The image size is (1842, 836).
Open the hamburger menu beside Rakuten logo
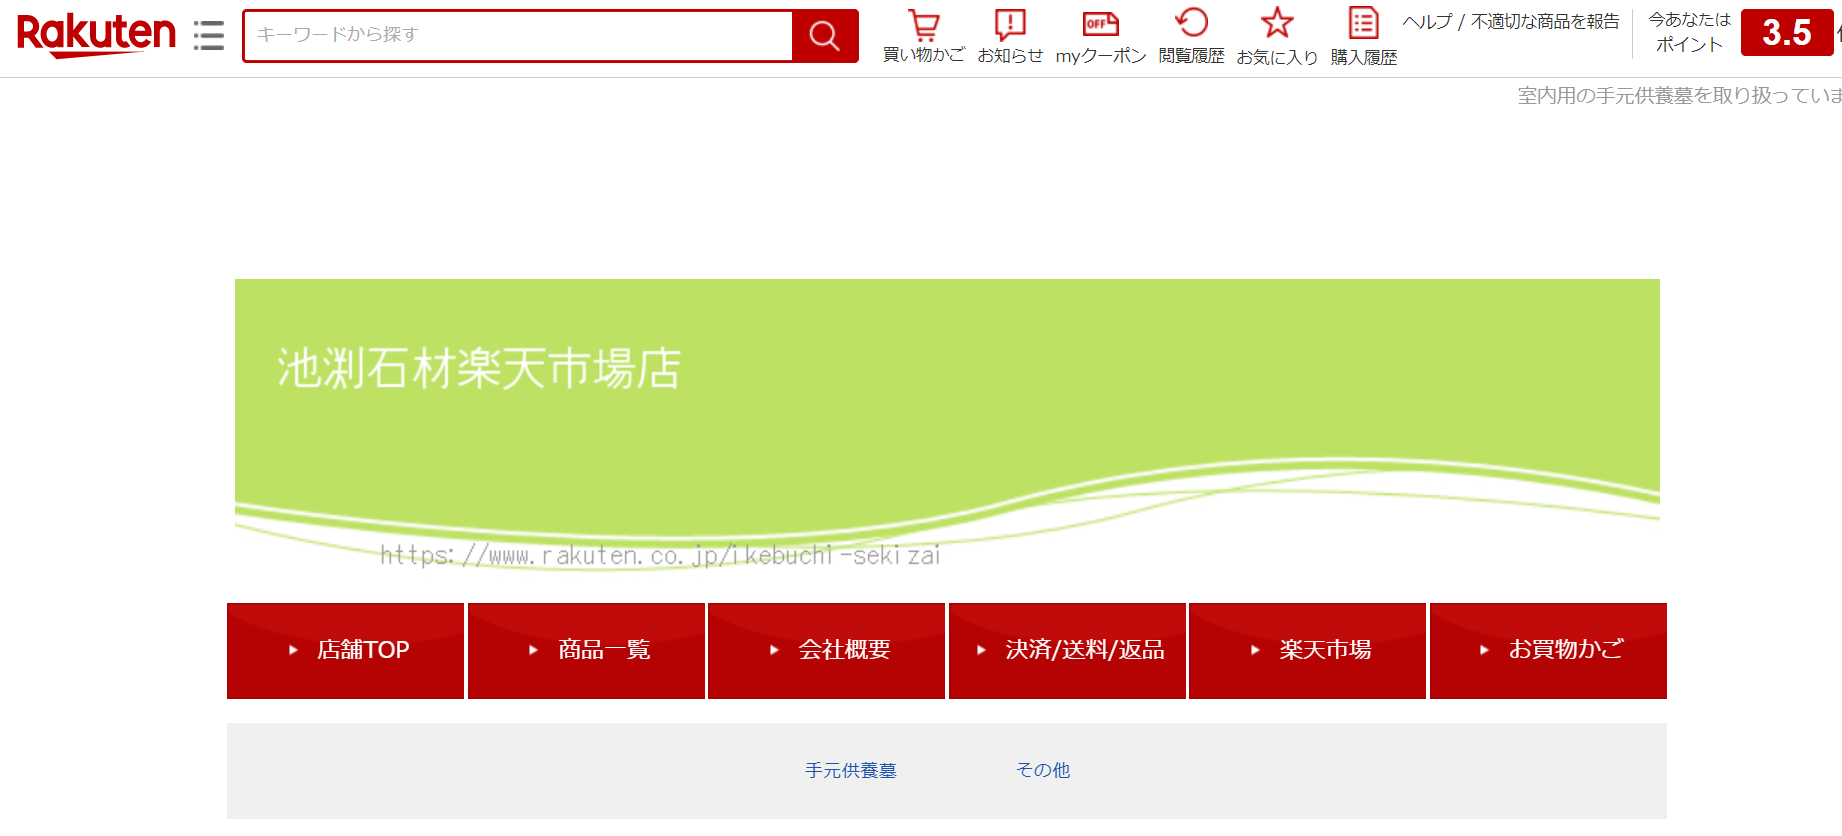209,35
